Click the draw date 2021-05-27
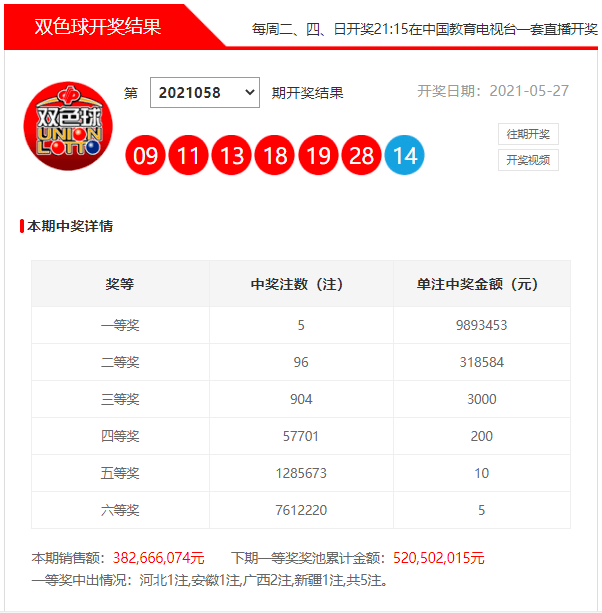The width and height of the screenshot is (602, 613). click(529, 91)
